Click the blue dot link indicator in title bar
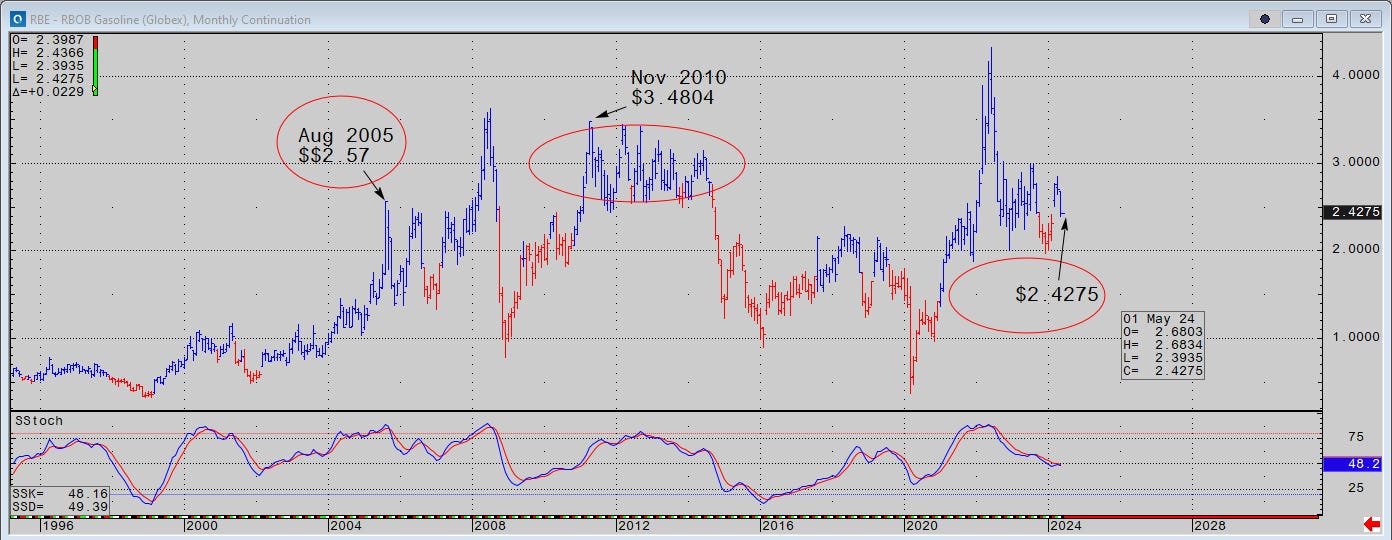This screenshot has width=1392, height=540. pyautogui.click(x=1265, y=19)
